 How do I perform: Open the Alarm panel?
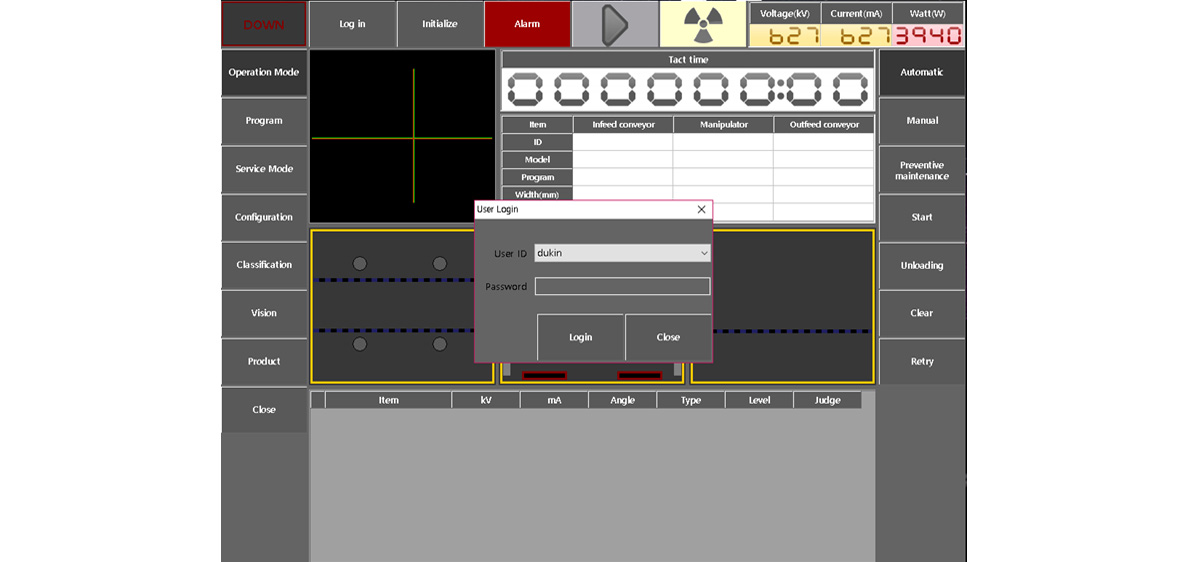pyautogui.click(x=527, y=24)
